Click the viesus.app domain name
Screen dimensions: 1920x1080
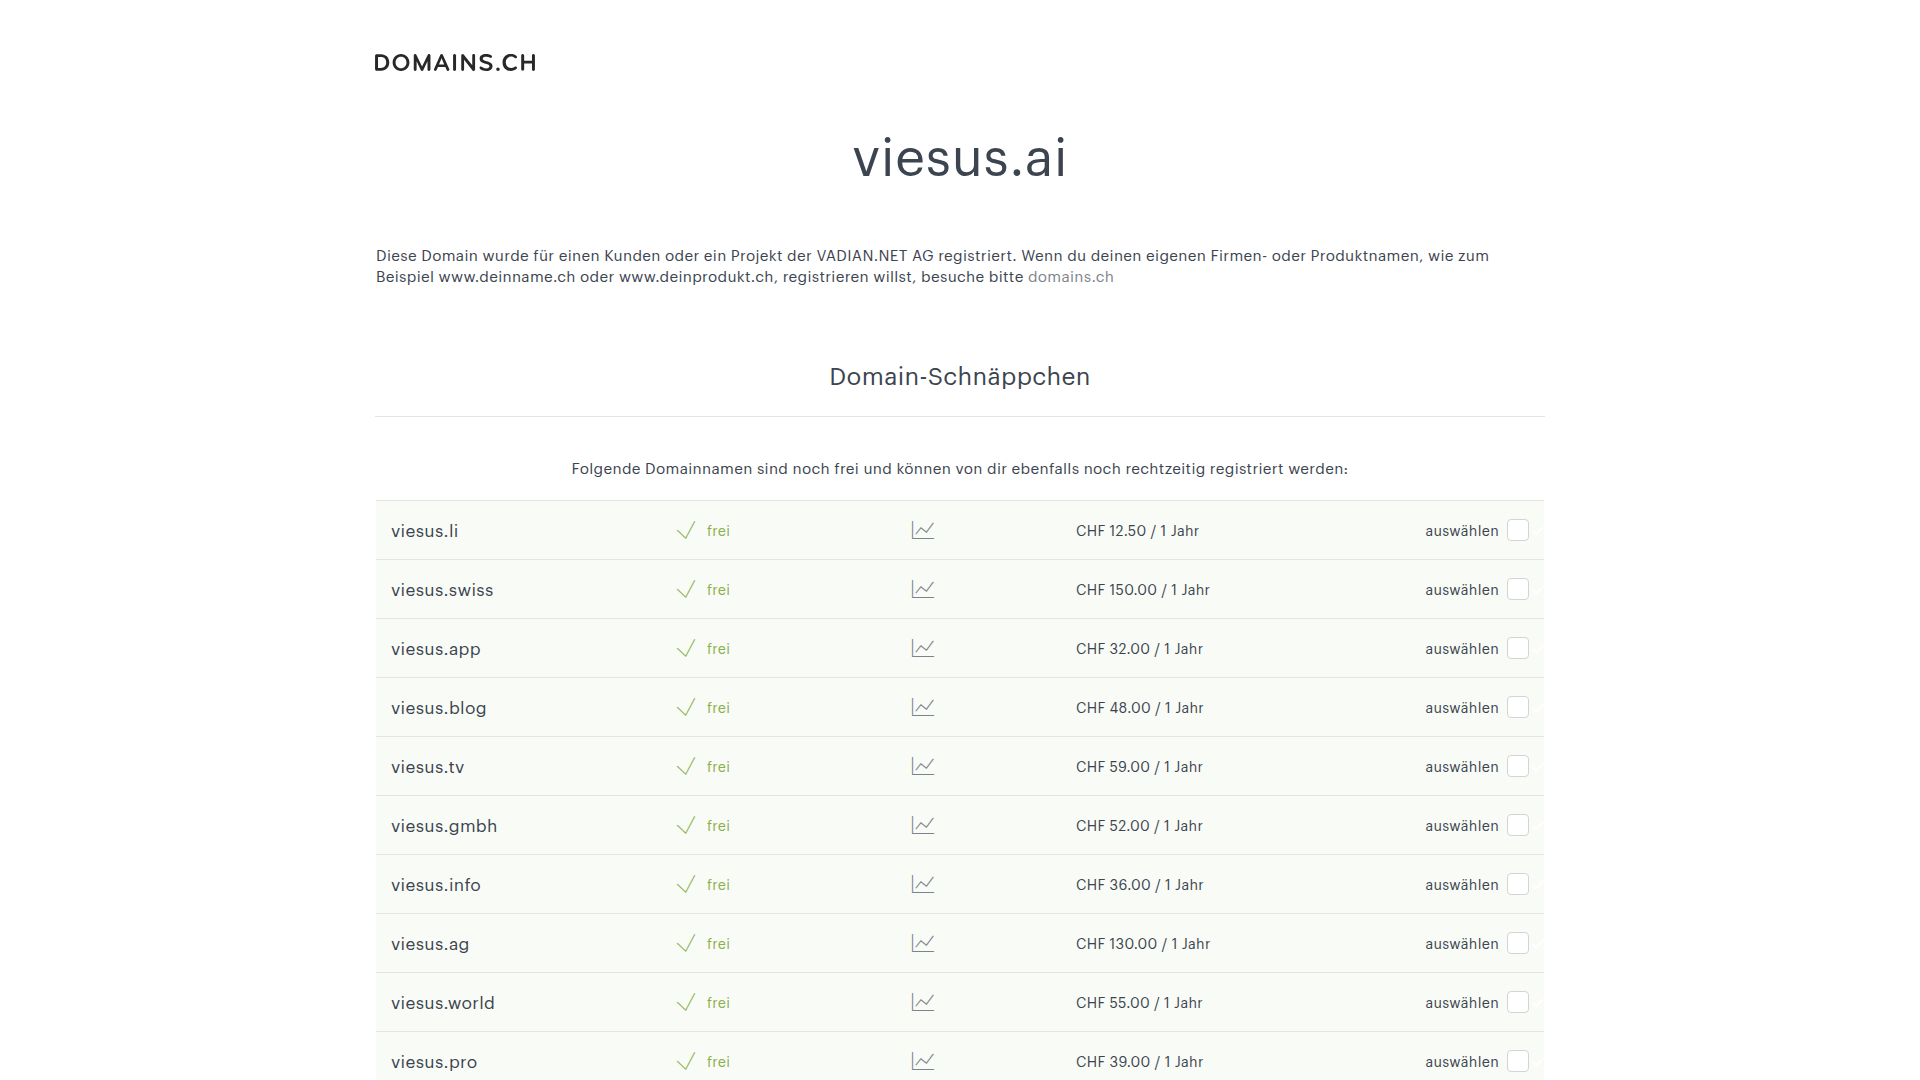(436, 649)
